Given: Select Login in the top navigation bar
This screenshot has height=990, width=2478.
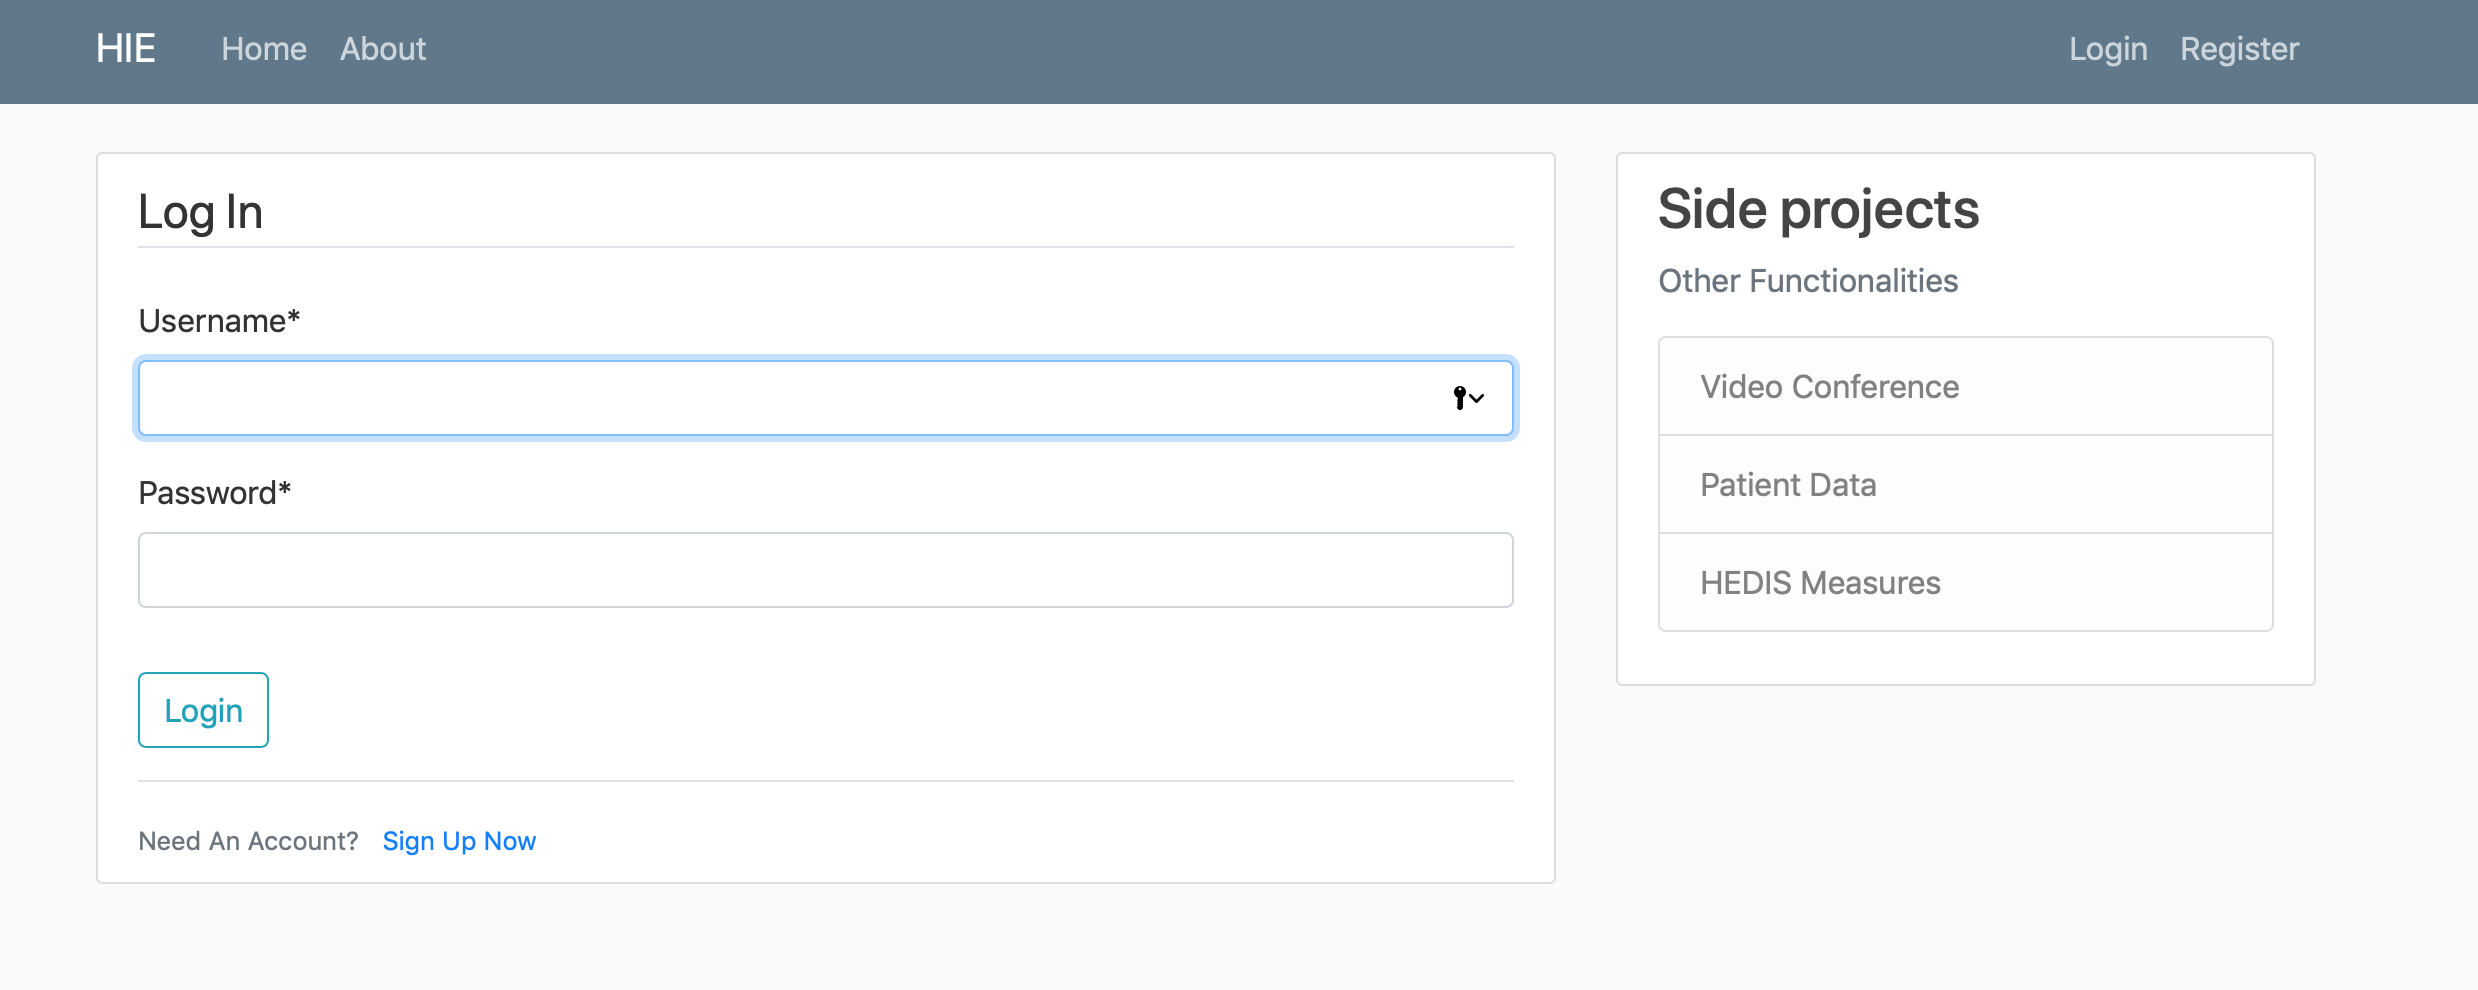Looking at the screenshot, I should coord(2108,49).
